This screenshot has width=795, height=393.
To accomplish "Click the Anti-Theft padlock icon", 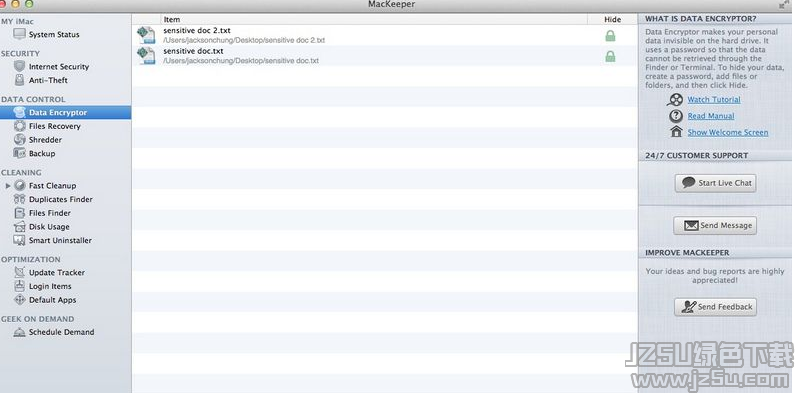I will [x=19, y=80].
